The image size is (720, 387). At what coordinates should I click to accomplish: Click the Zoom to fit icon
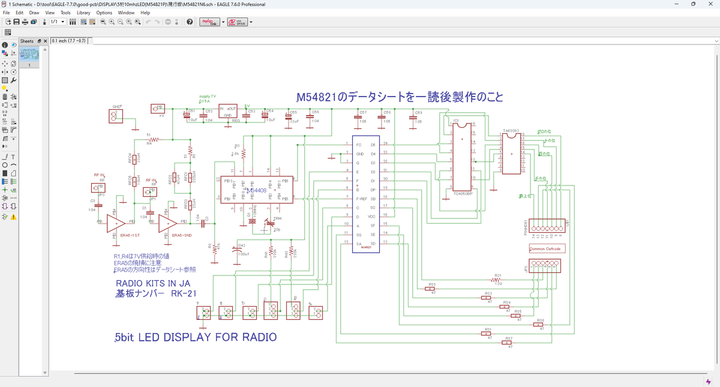[103, 22]
